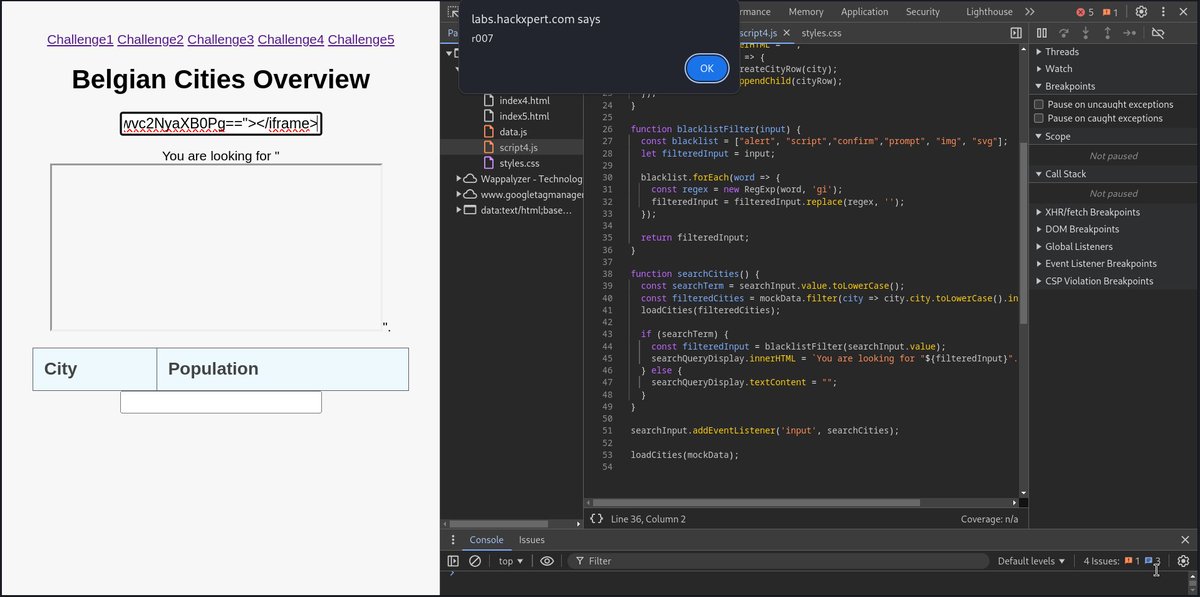Open styles.css in file tree

pyautogui.click(x=510, y=163)
